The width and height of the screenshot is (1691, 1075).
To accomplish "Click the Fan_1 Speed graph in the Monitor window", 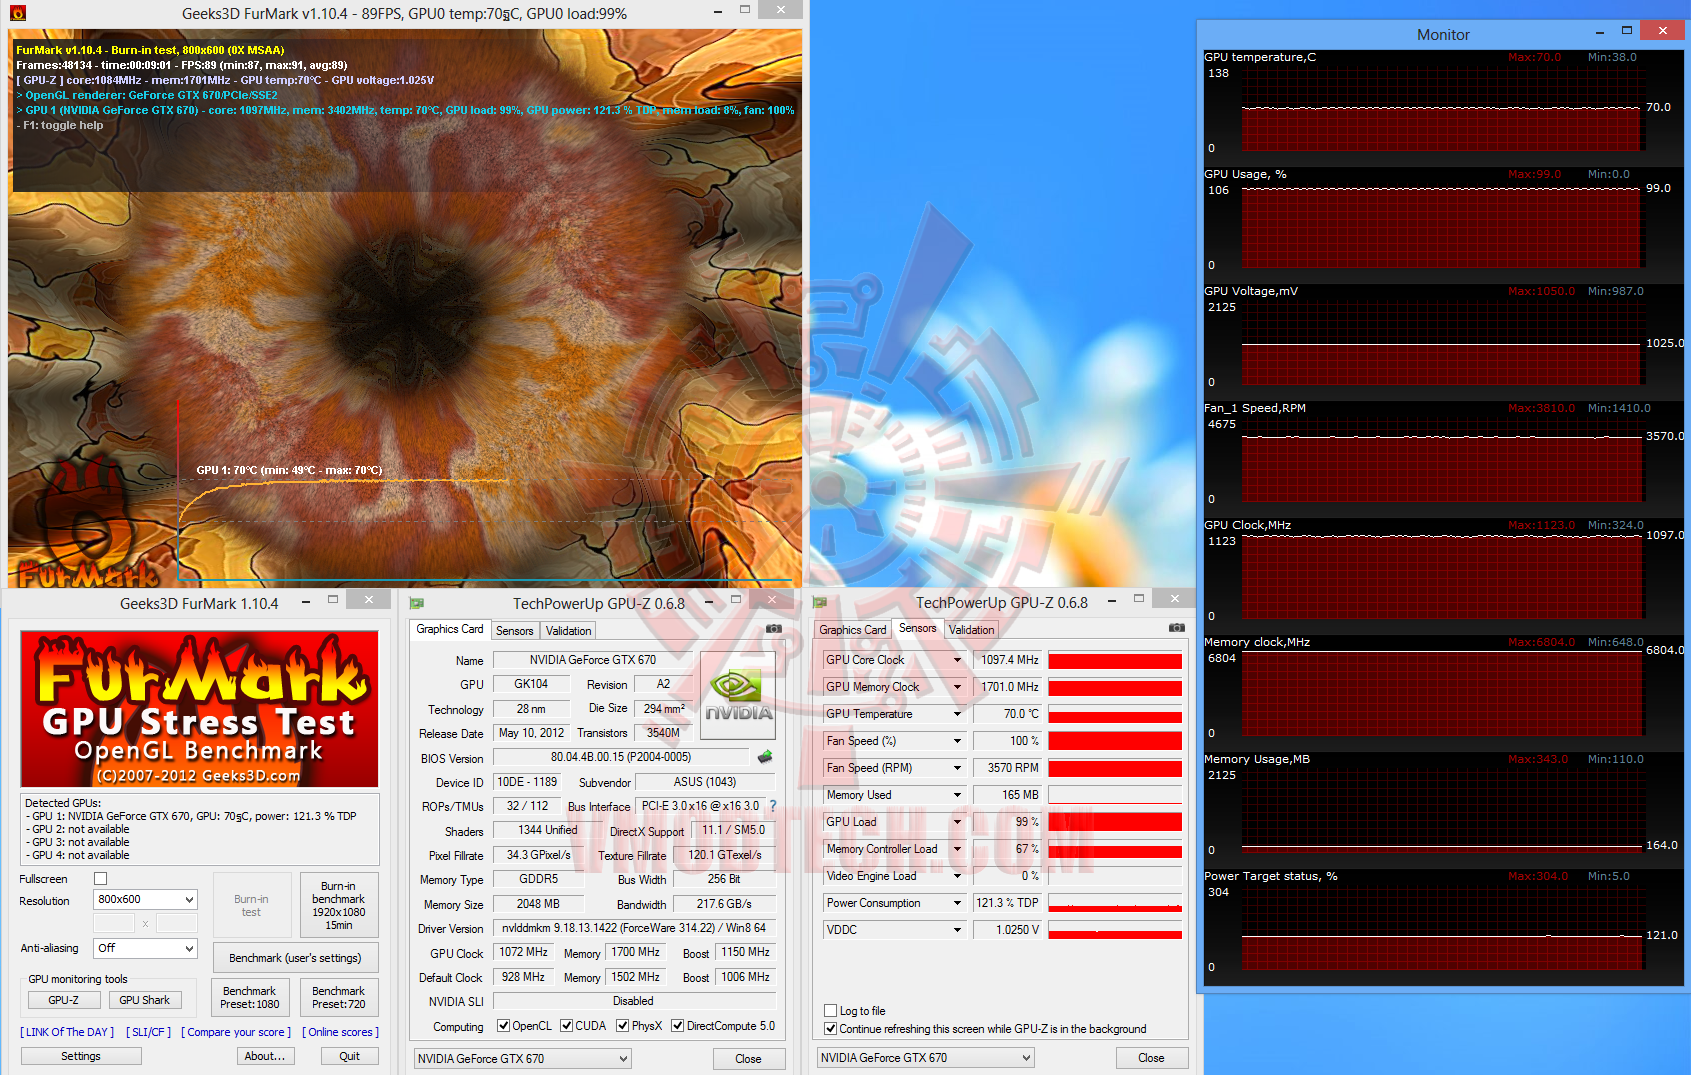I will click(1441, 459).
